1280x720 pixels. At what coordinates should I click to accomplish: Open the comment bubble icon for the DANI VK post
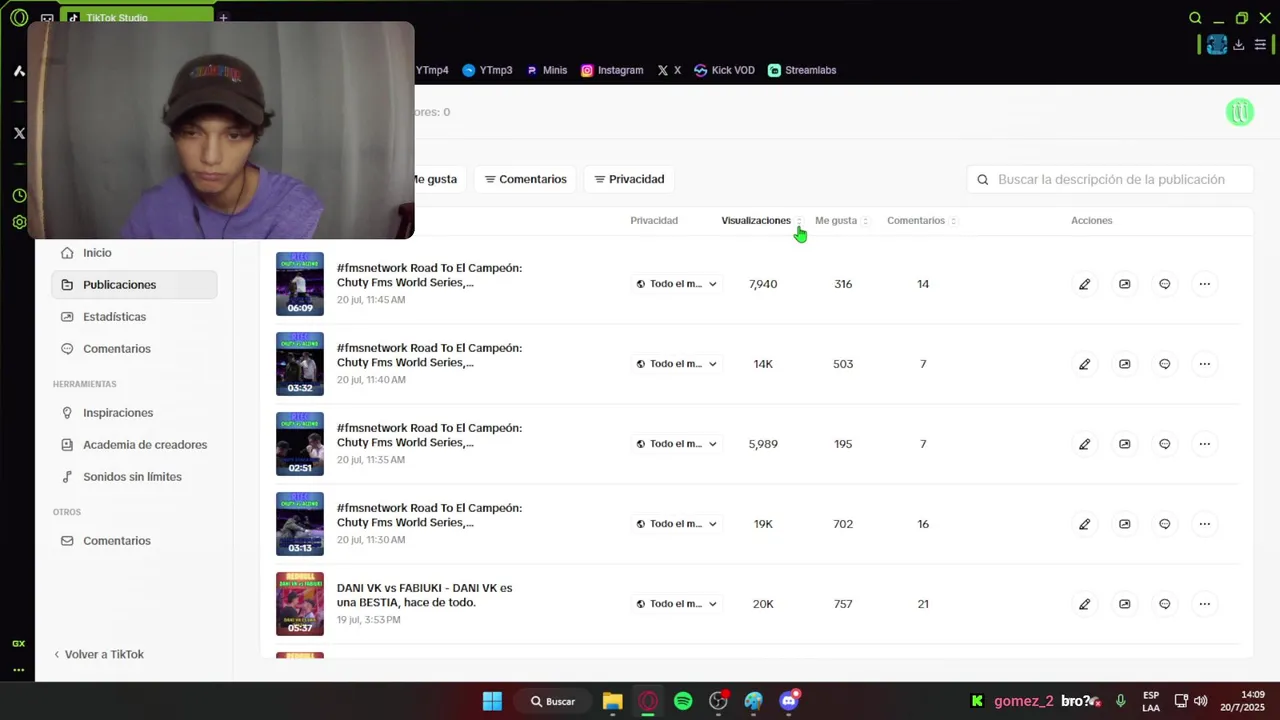click(1164, 604)
